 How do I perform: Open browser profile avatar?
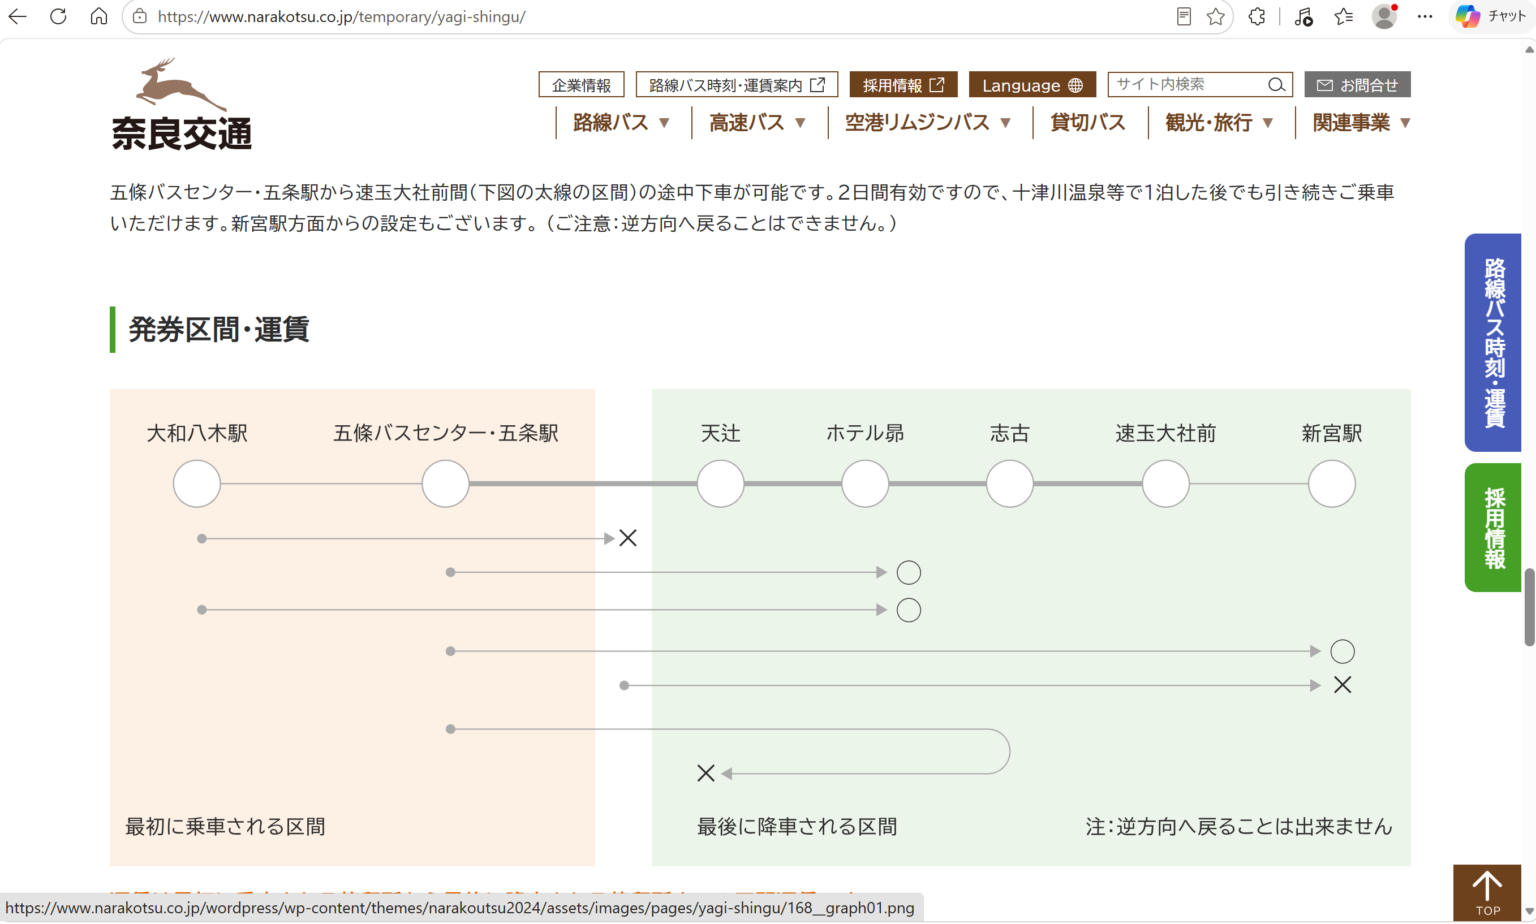click(1384, 16)
